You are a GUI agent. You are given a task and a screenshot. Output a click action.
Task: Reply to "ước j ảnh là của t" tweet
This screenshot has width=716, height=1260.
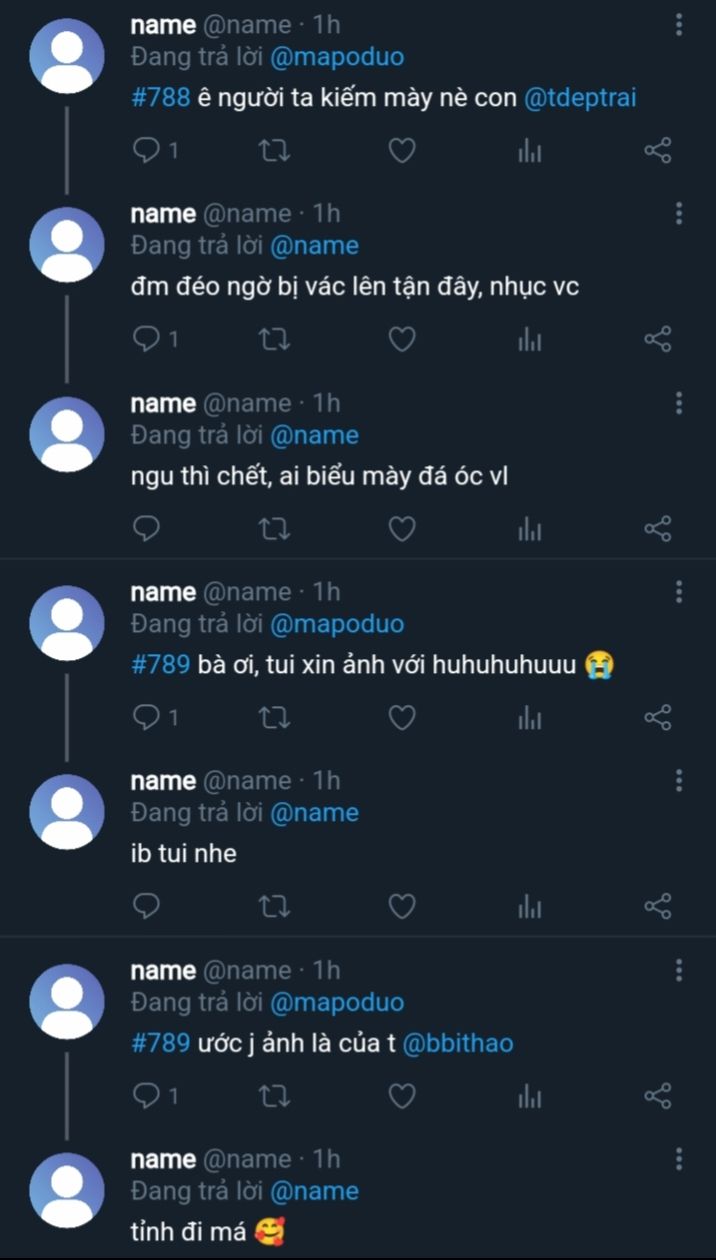[147, 1096]
